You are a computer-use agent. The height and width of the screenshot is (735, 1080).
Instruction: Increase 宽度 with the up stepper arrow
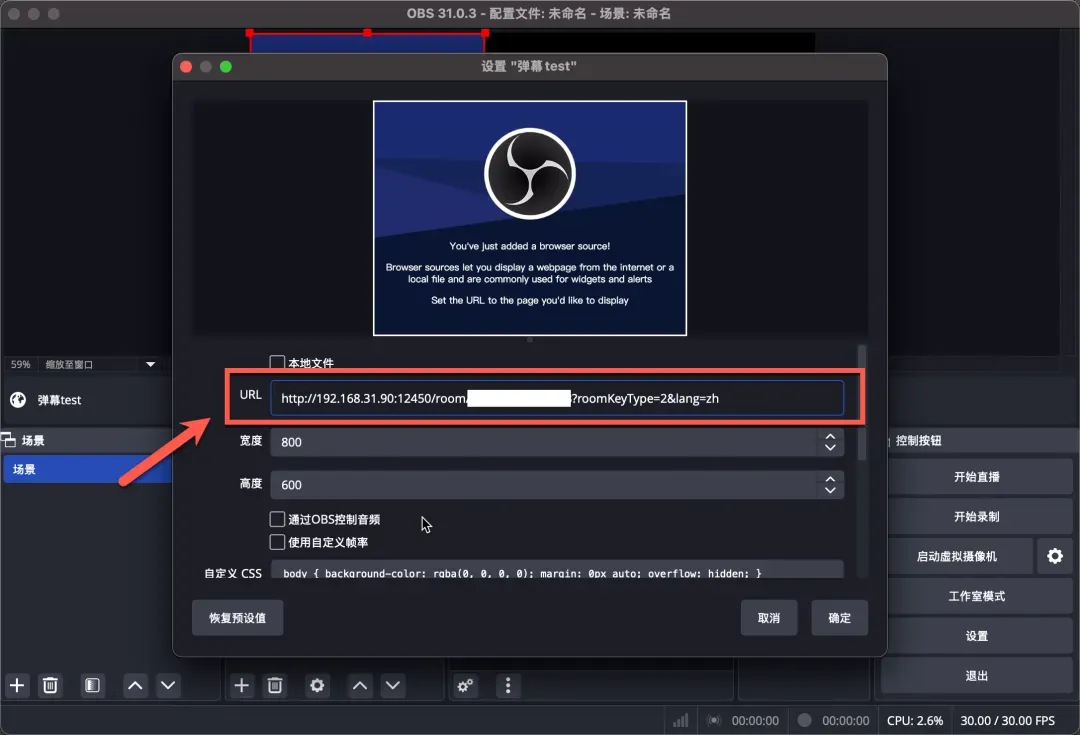830,437
